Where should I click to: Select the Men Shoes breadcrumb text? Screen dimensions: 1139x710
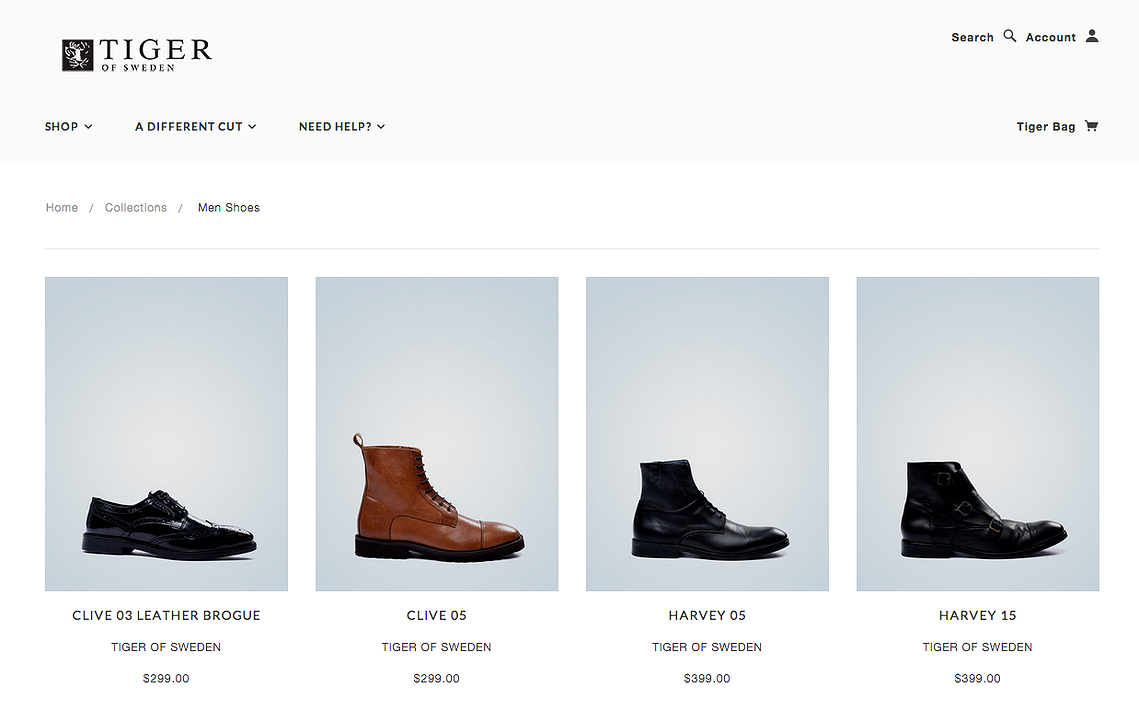click(229, 208)
